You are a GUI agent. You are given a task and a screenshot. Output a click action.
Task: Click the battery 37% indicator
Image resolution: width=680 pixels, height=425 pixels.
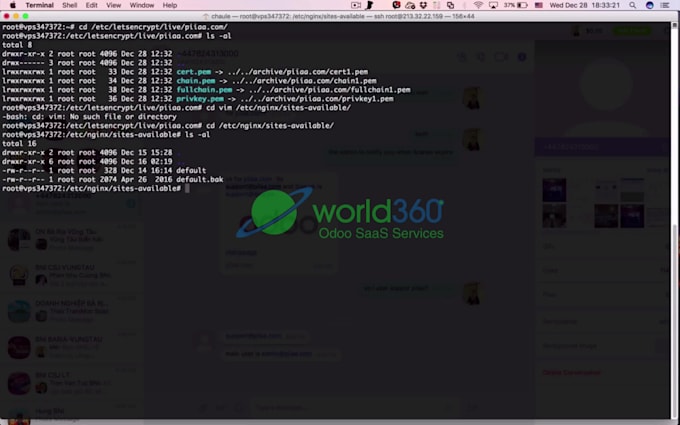(516, 5)
